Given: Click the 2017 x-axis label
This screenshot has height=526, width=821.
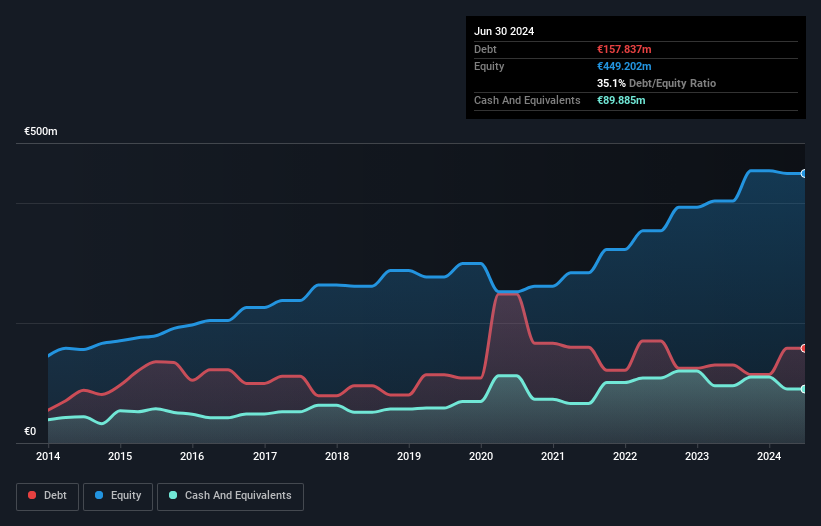Looking at the screenshot, I should 265,456.
